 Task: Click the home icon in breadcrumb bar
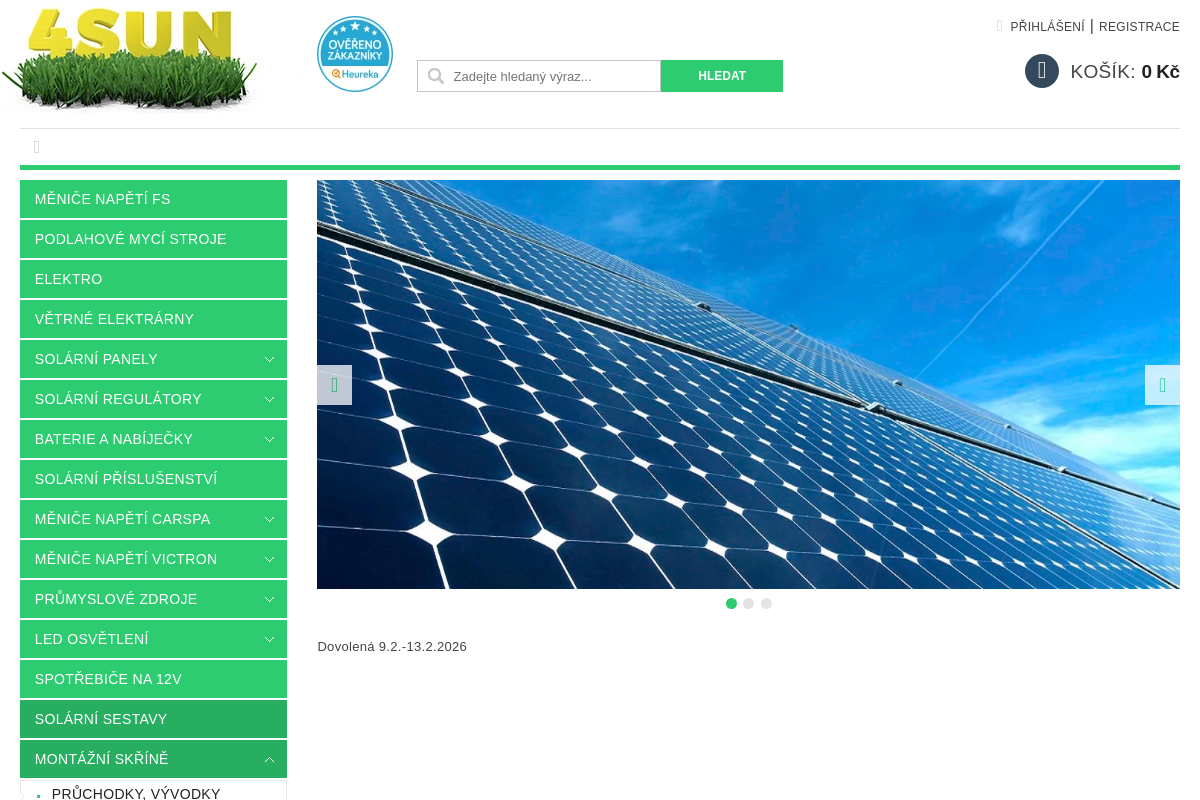coord(37,147)
